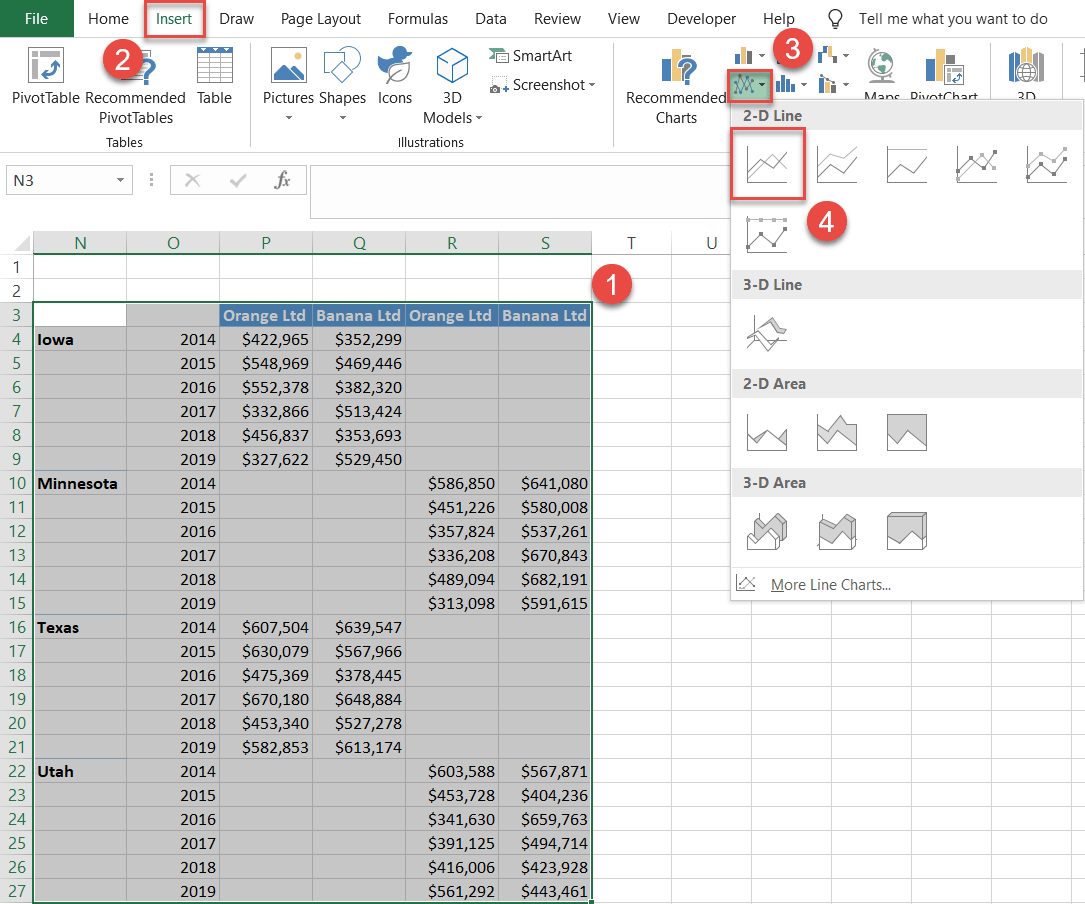
Task: Expand the 3D Models dropdown arrow
Action: (x=479, y=118)
